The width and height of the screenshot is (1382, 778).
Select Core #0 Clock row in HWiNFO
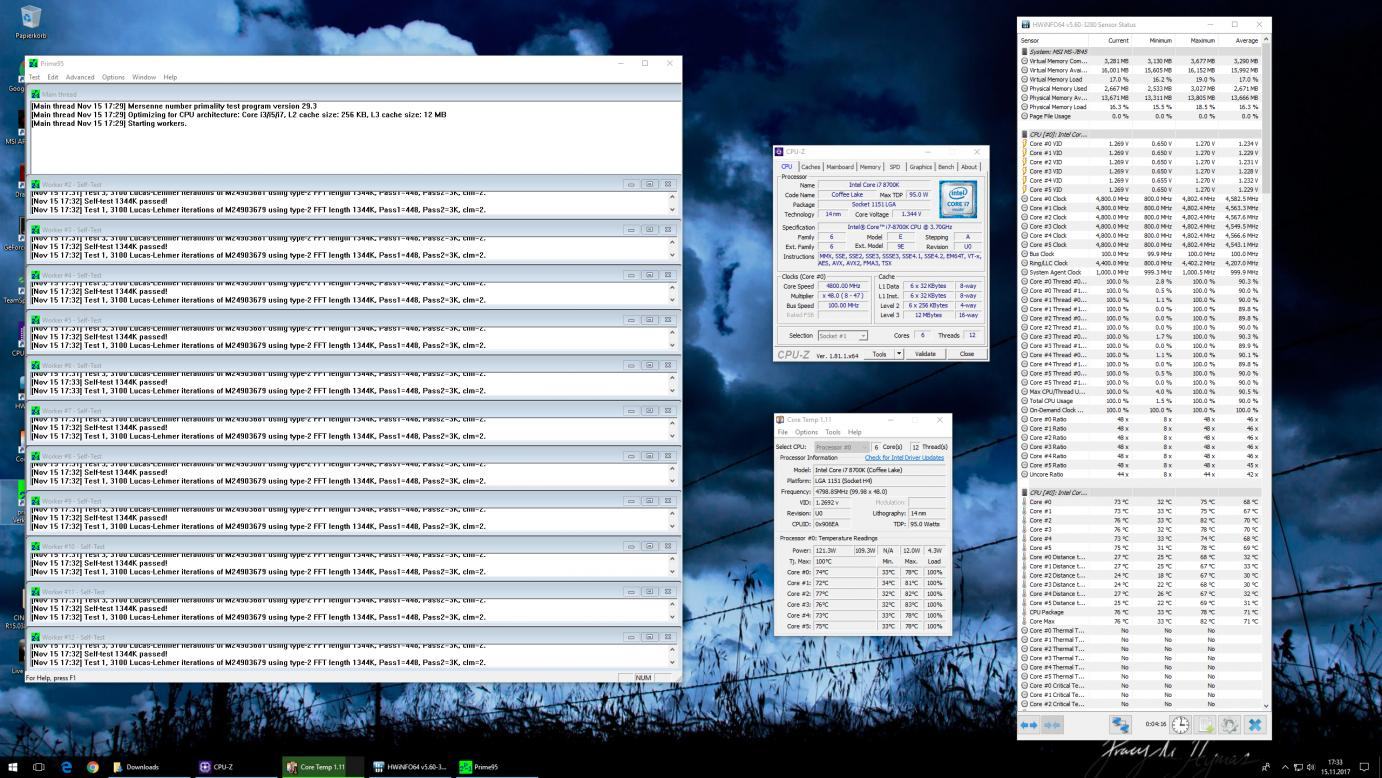click(1140, 199)
